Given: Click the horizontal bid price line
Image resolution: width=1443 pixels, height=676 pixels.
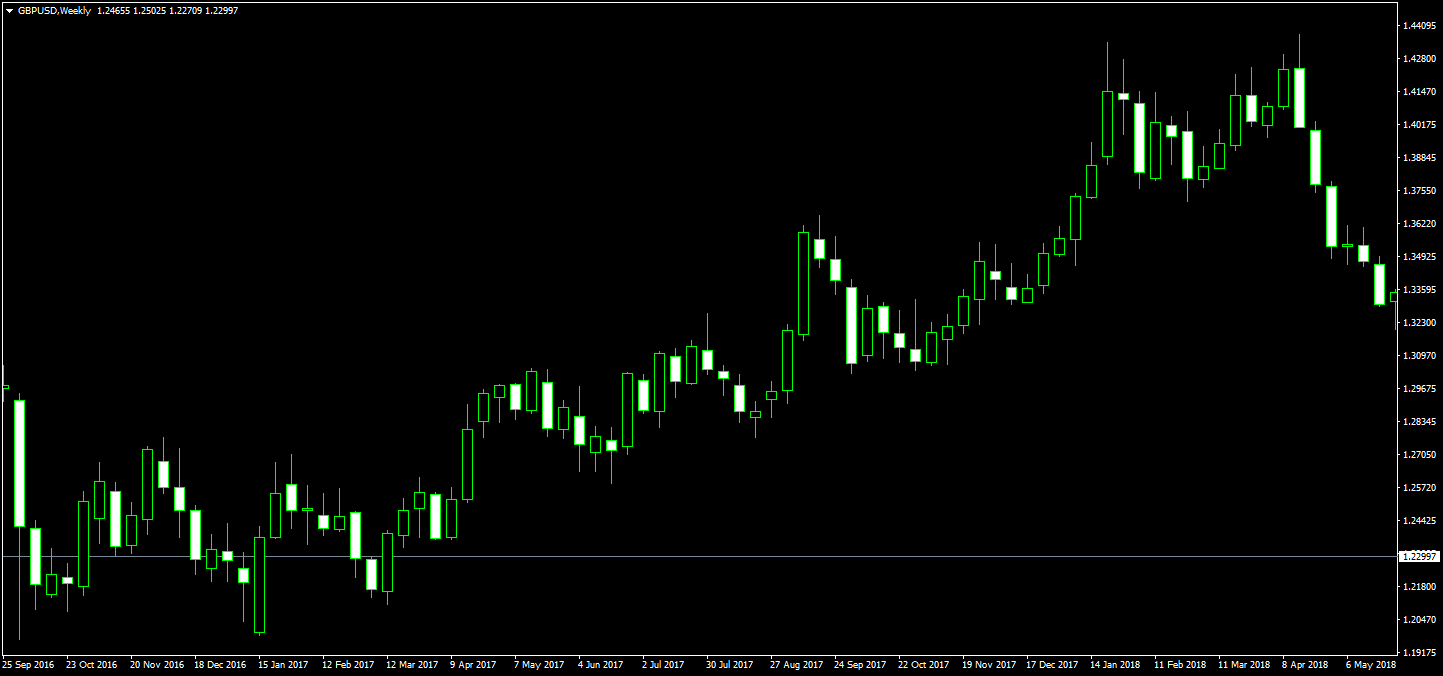Looking at the screenshot, I should 700,556.
